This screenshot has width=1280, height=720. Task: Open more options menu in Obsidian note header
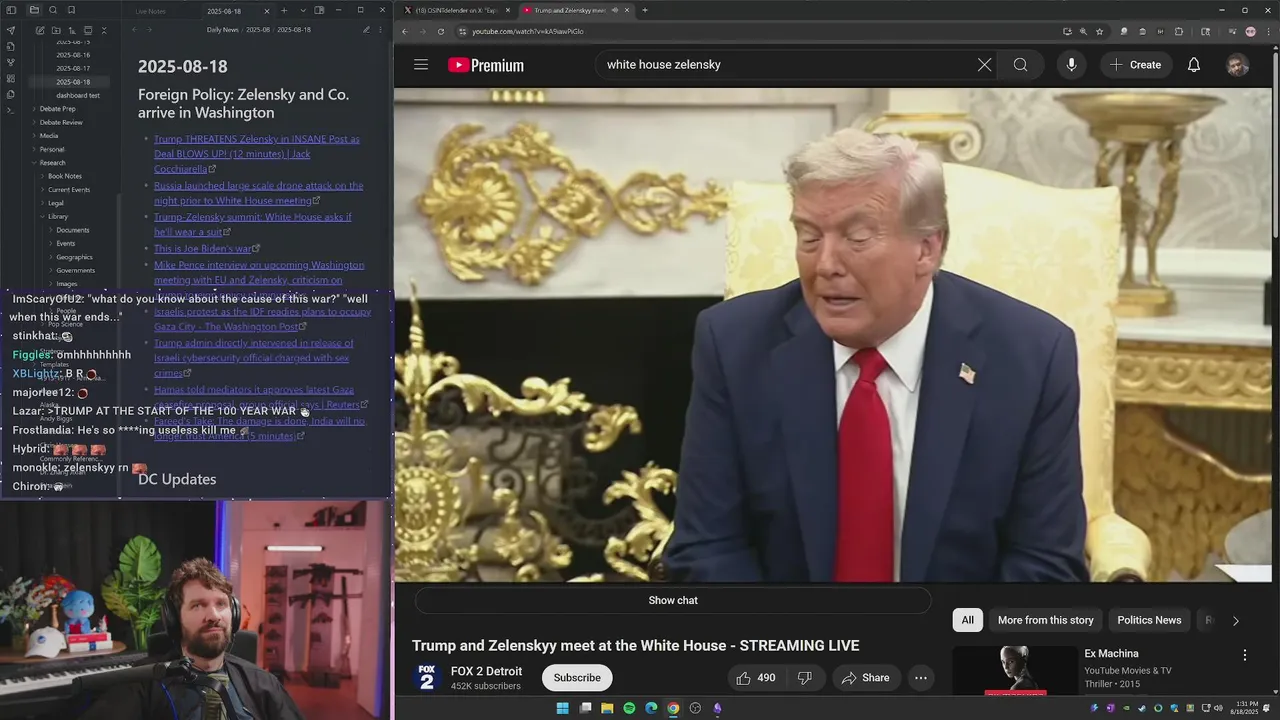point(382,30)
